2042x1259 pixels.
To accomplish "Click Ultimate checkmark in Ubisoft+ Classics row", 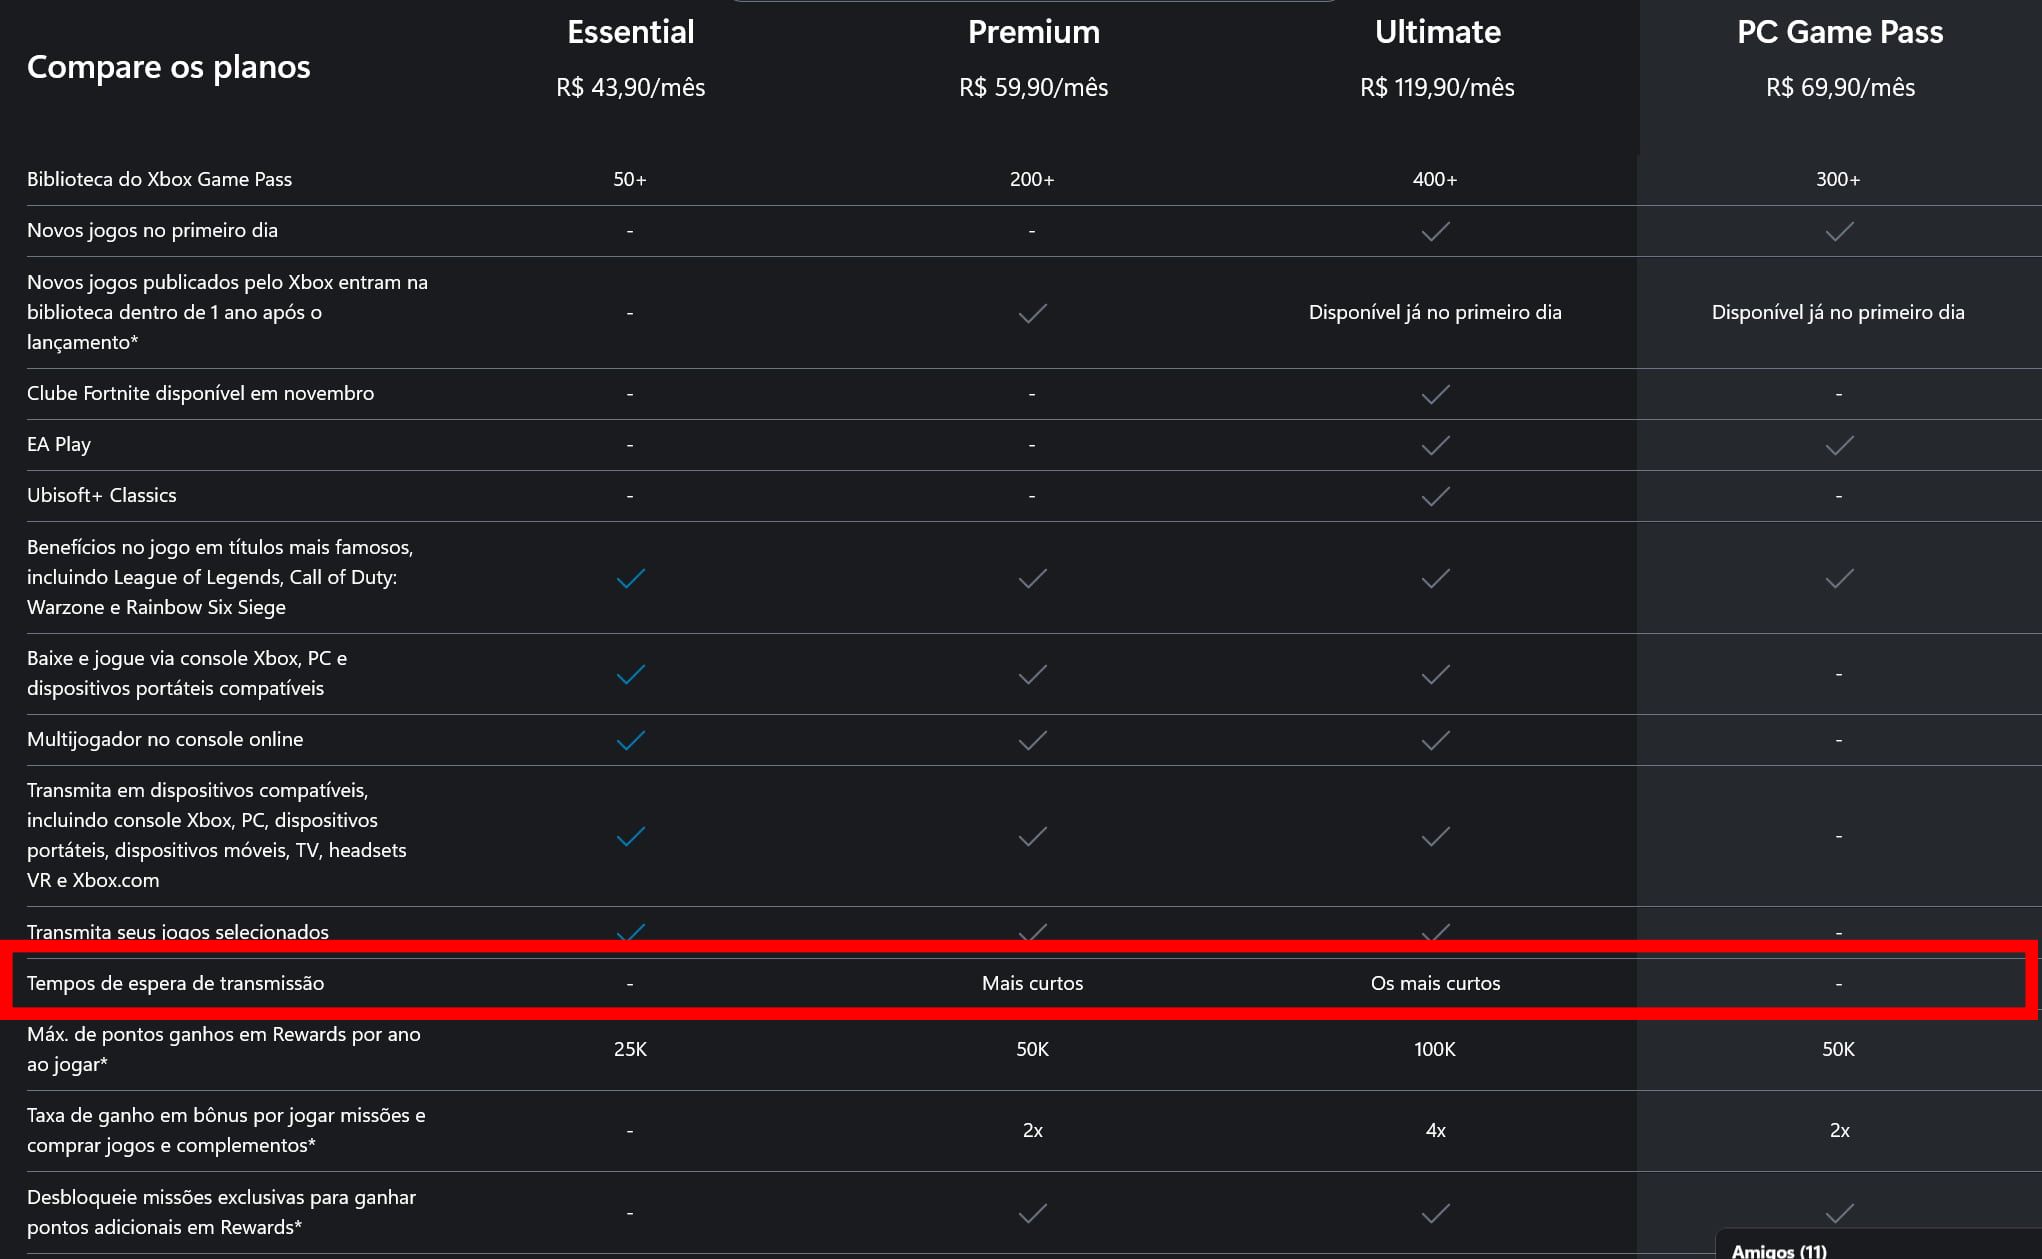I will coord(1435,496).
